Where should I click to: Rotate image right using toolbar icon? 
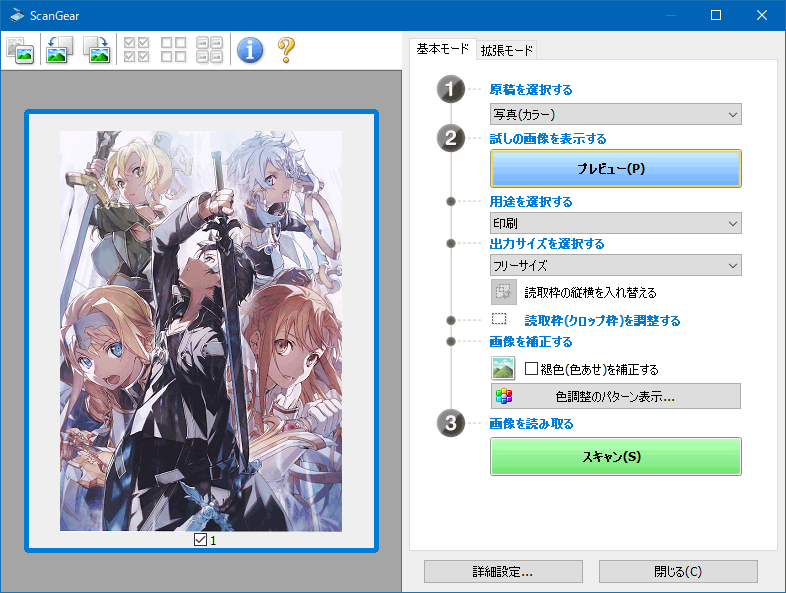coord(97,50)
